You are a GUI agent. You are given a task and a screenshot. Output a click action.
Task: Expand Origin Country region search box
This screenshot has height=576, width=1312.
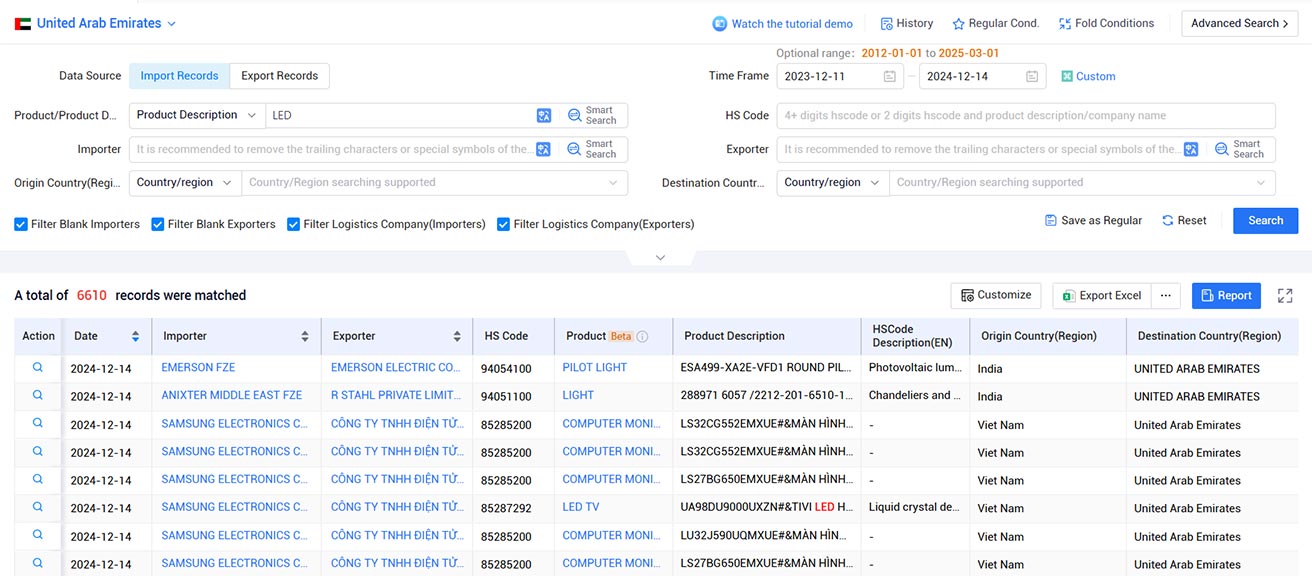(434, 183)
